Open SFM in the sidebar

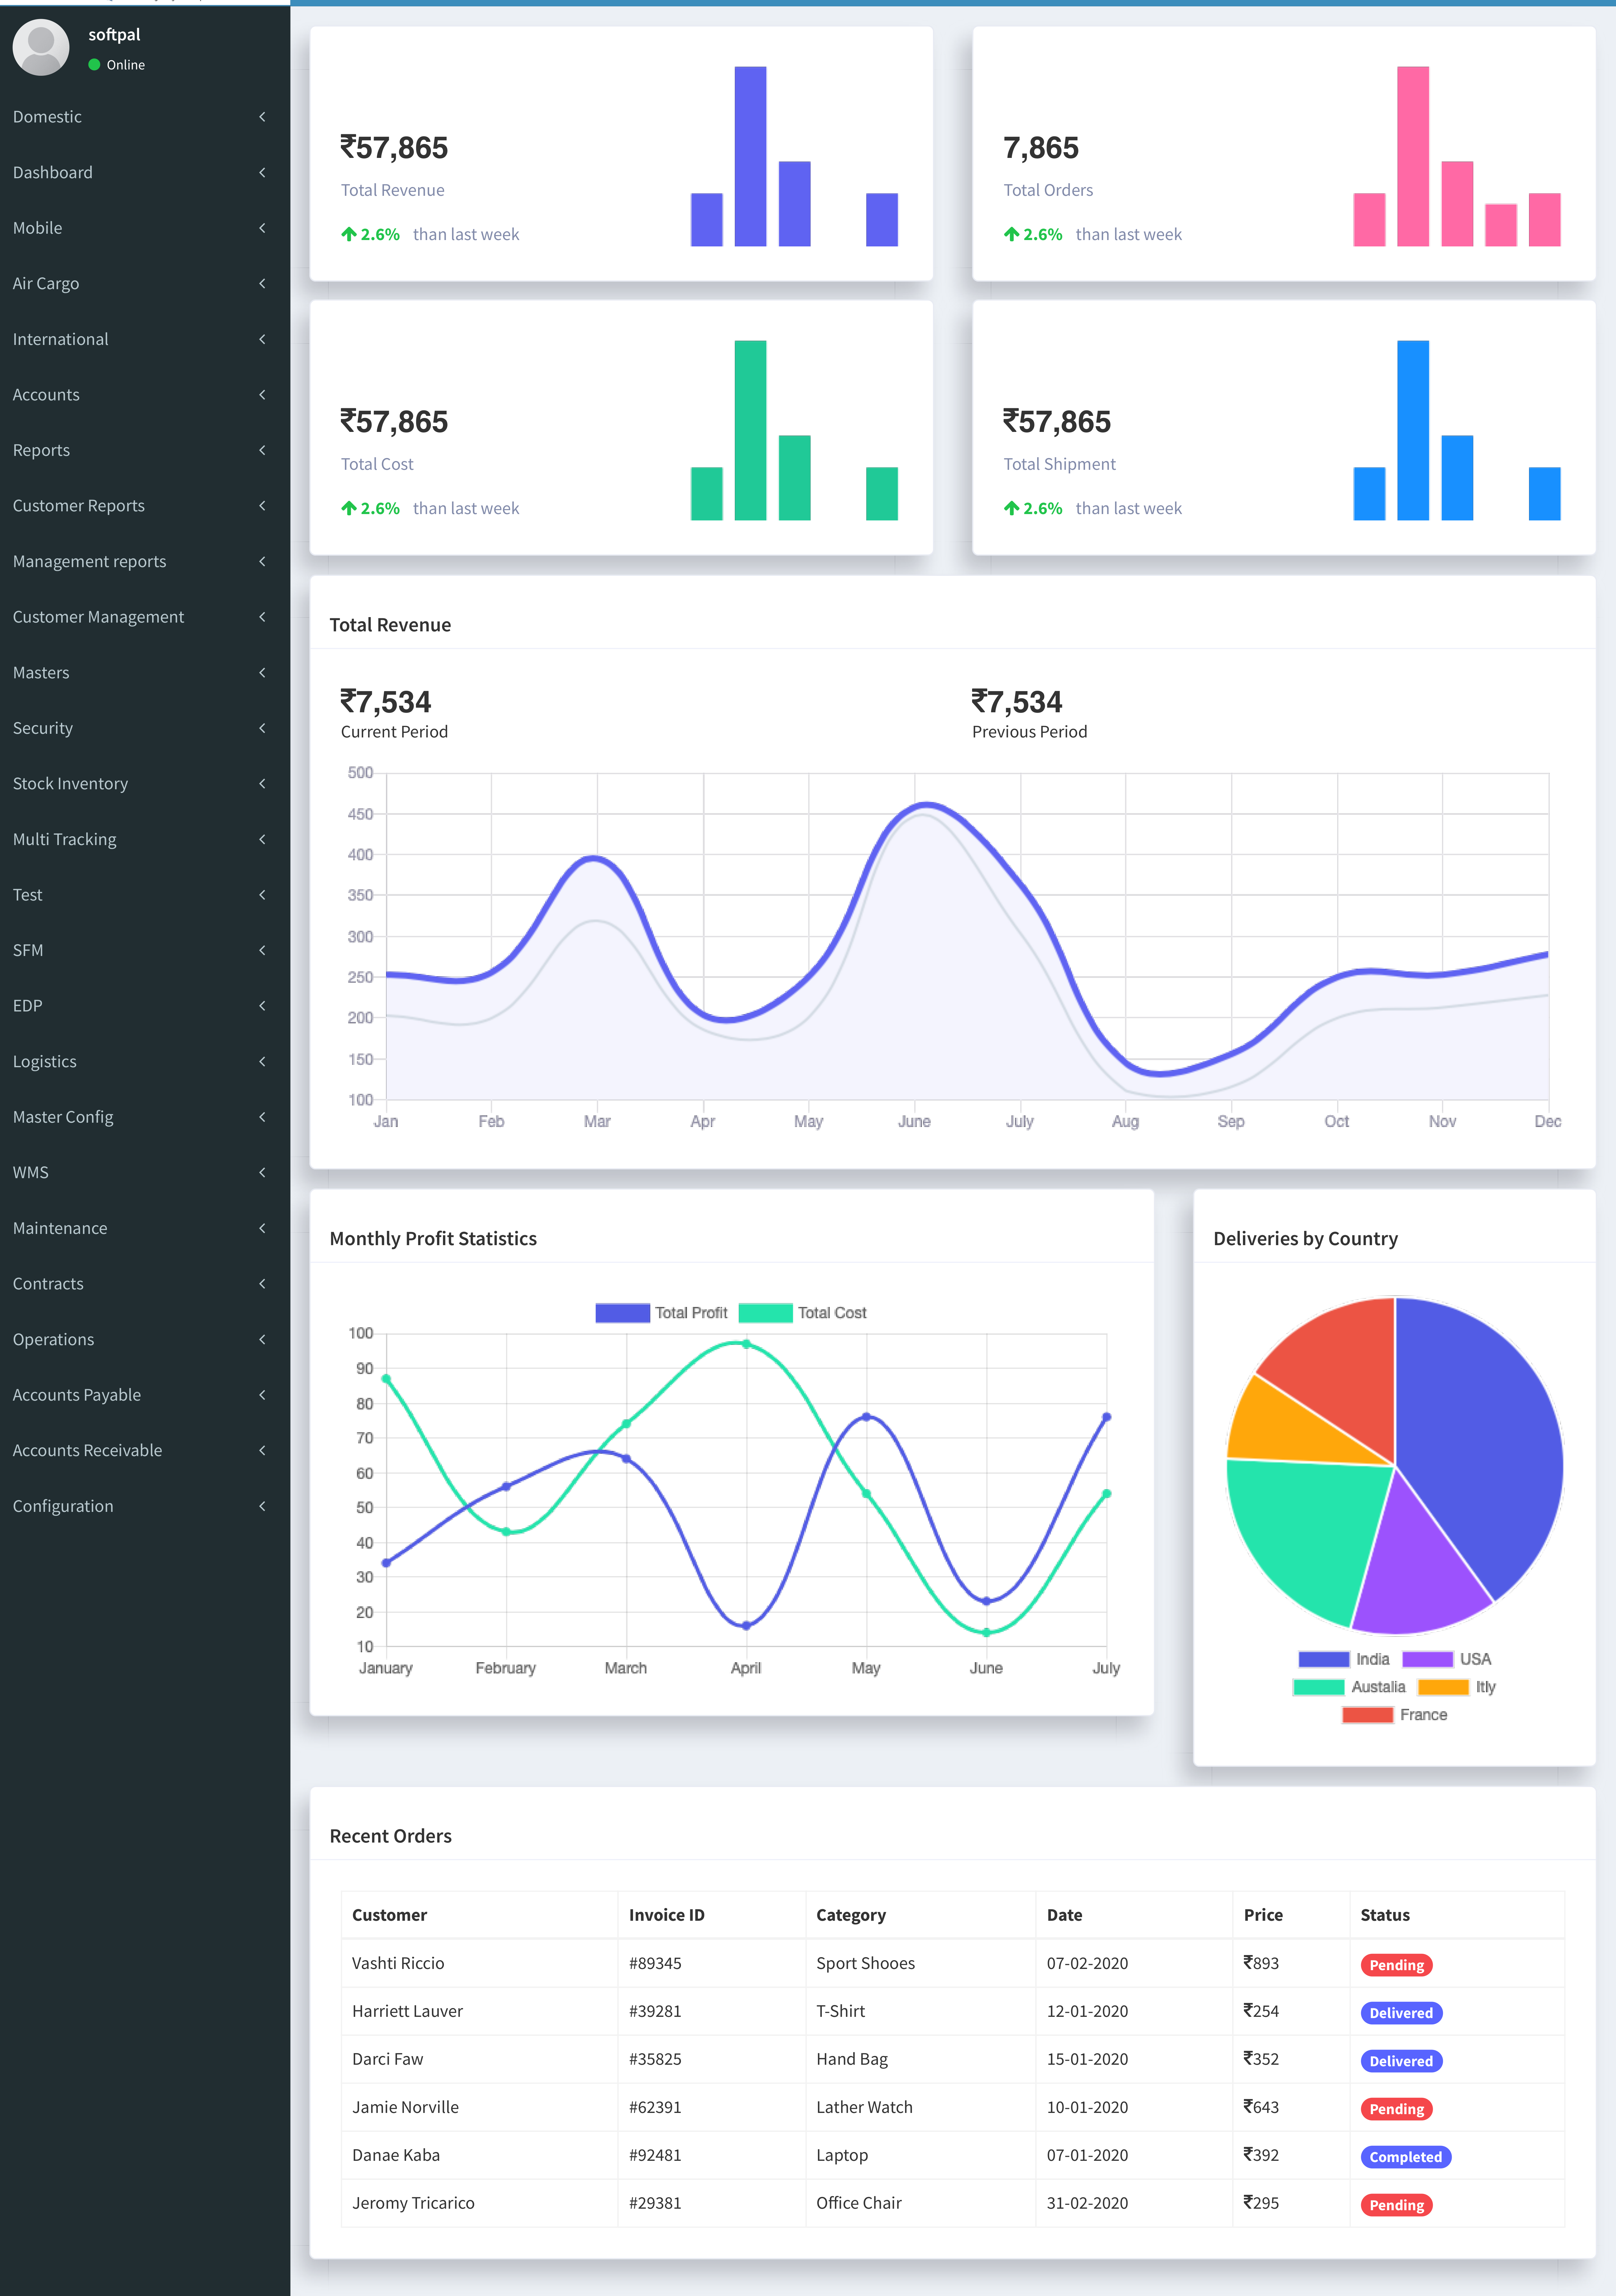[x=145, y=950]
